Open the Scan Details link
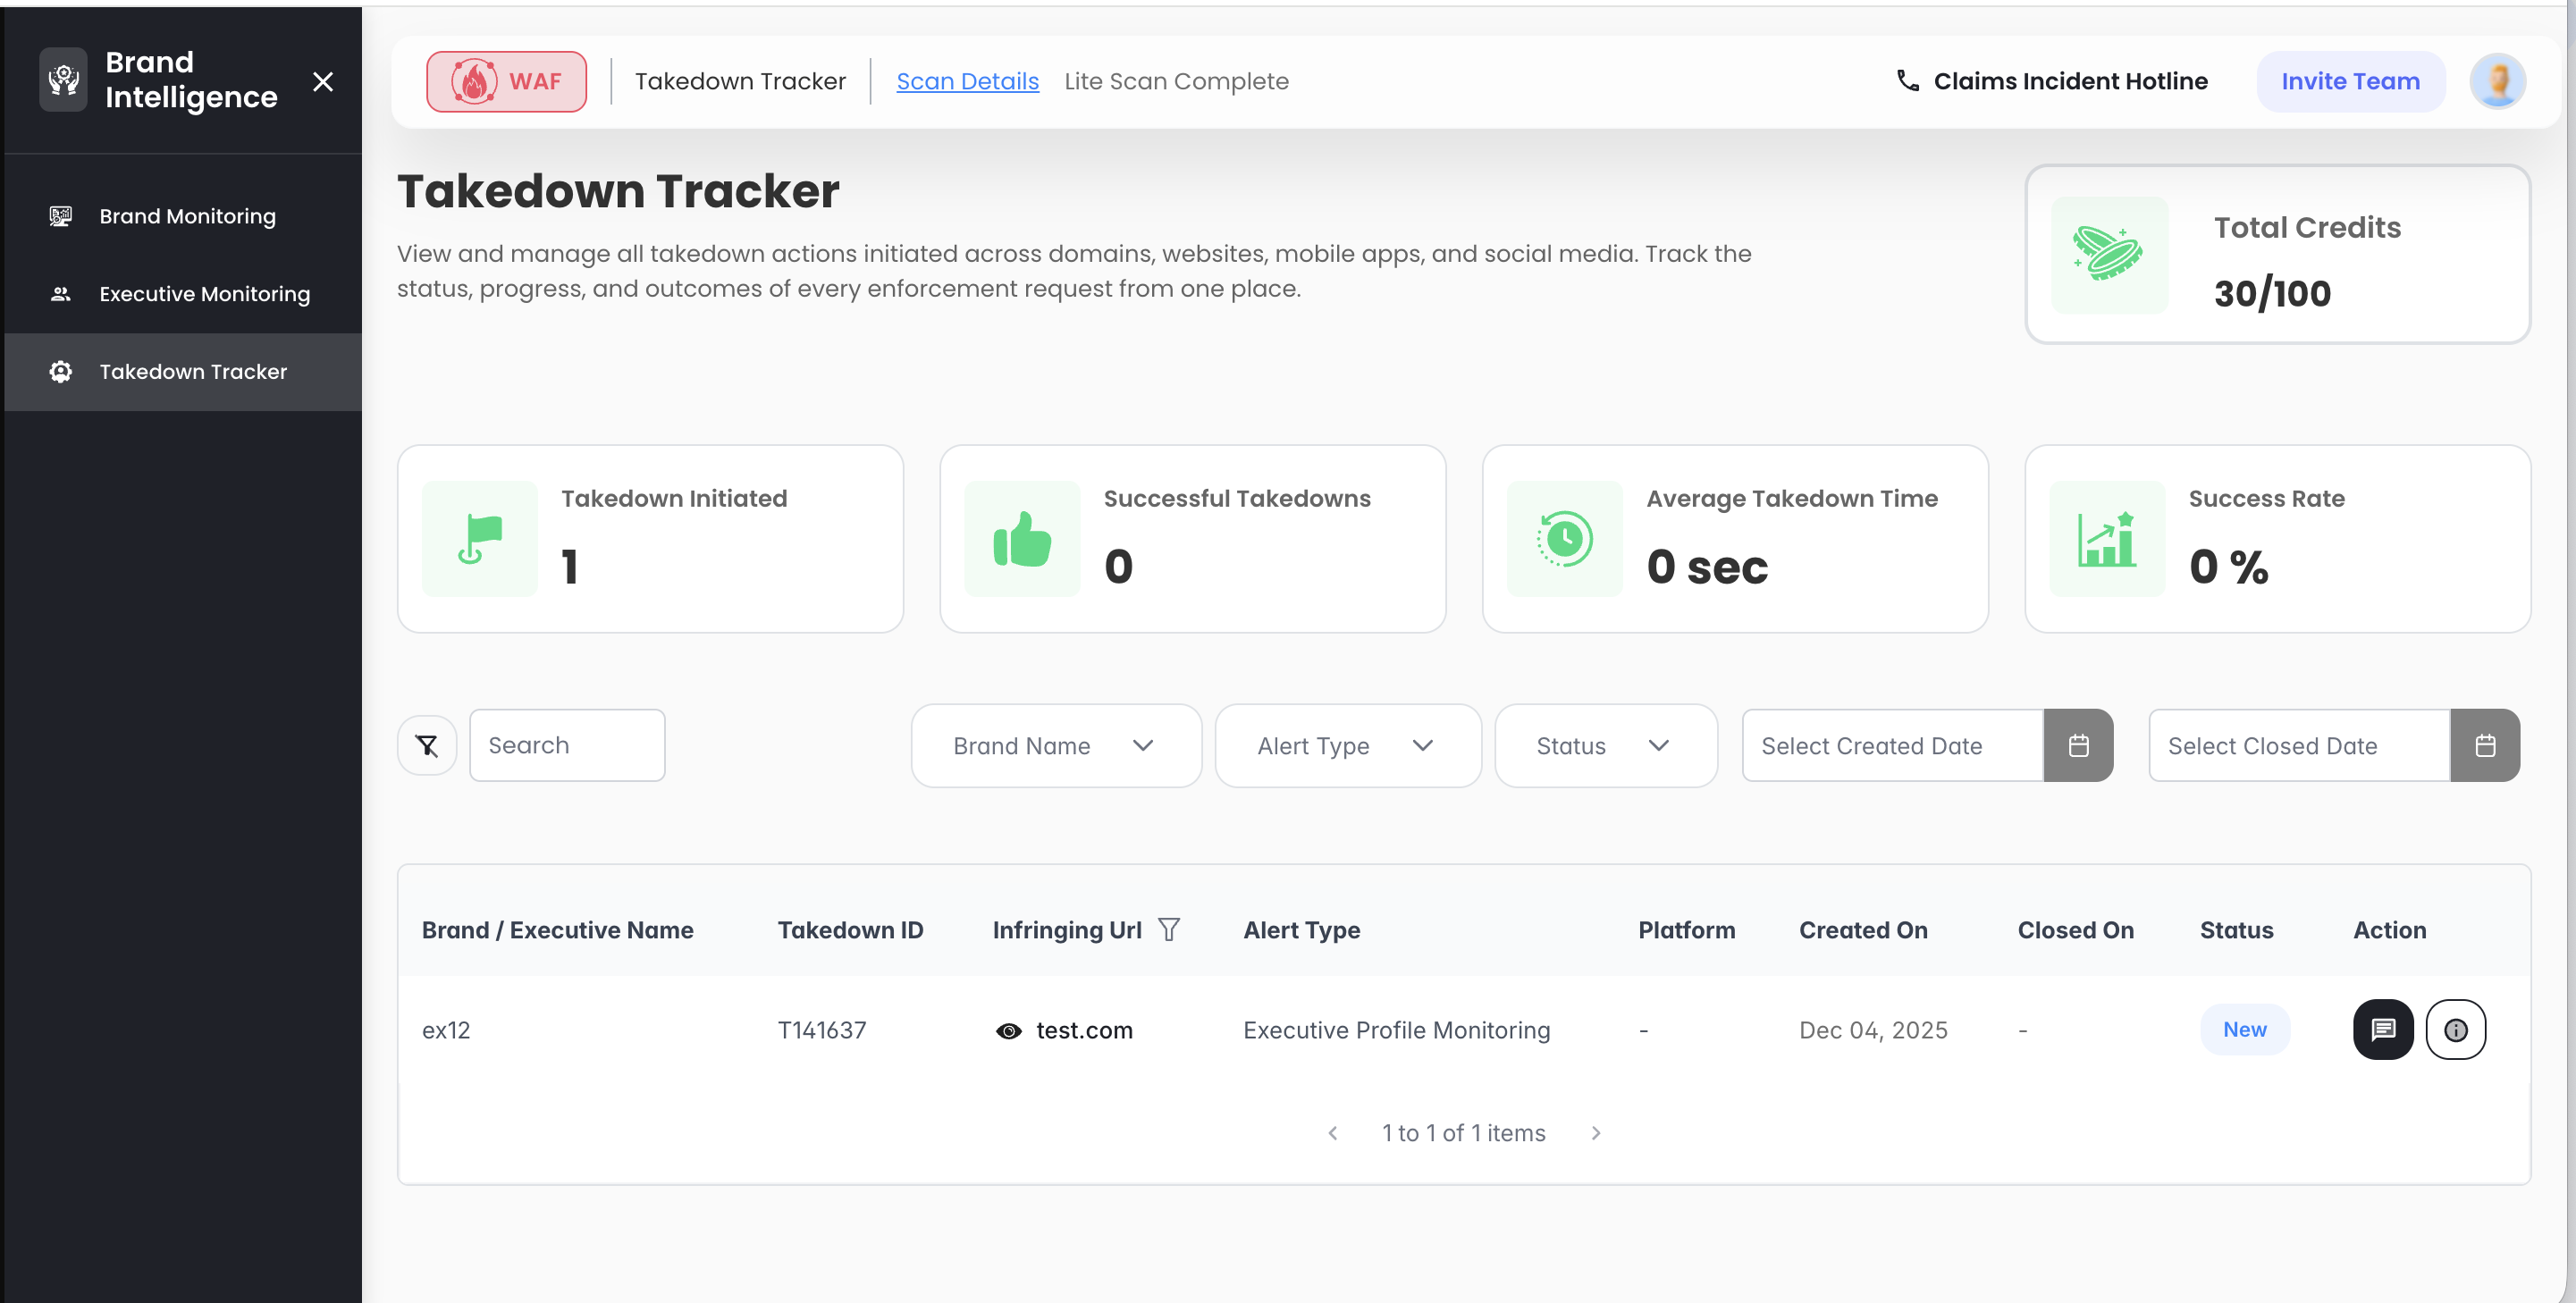This screenshot has width=2576, height=1303. click(967, 81)
